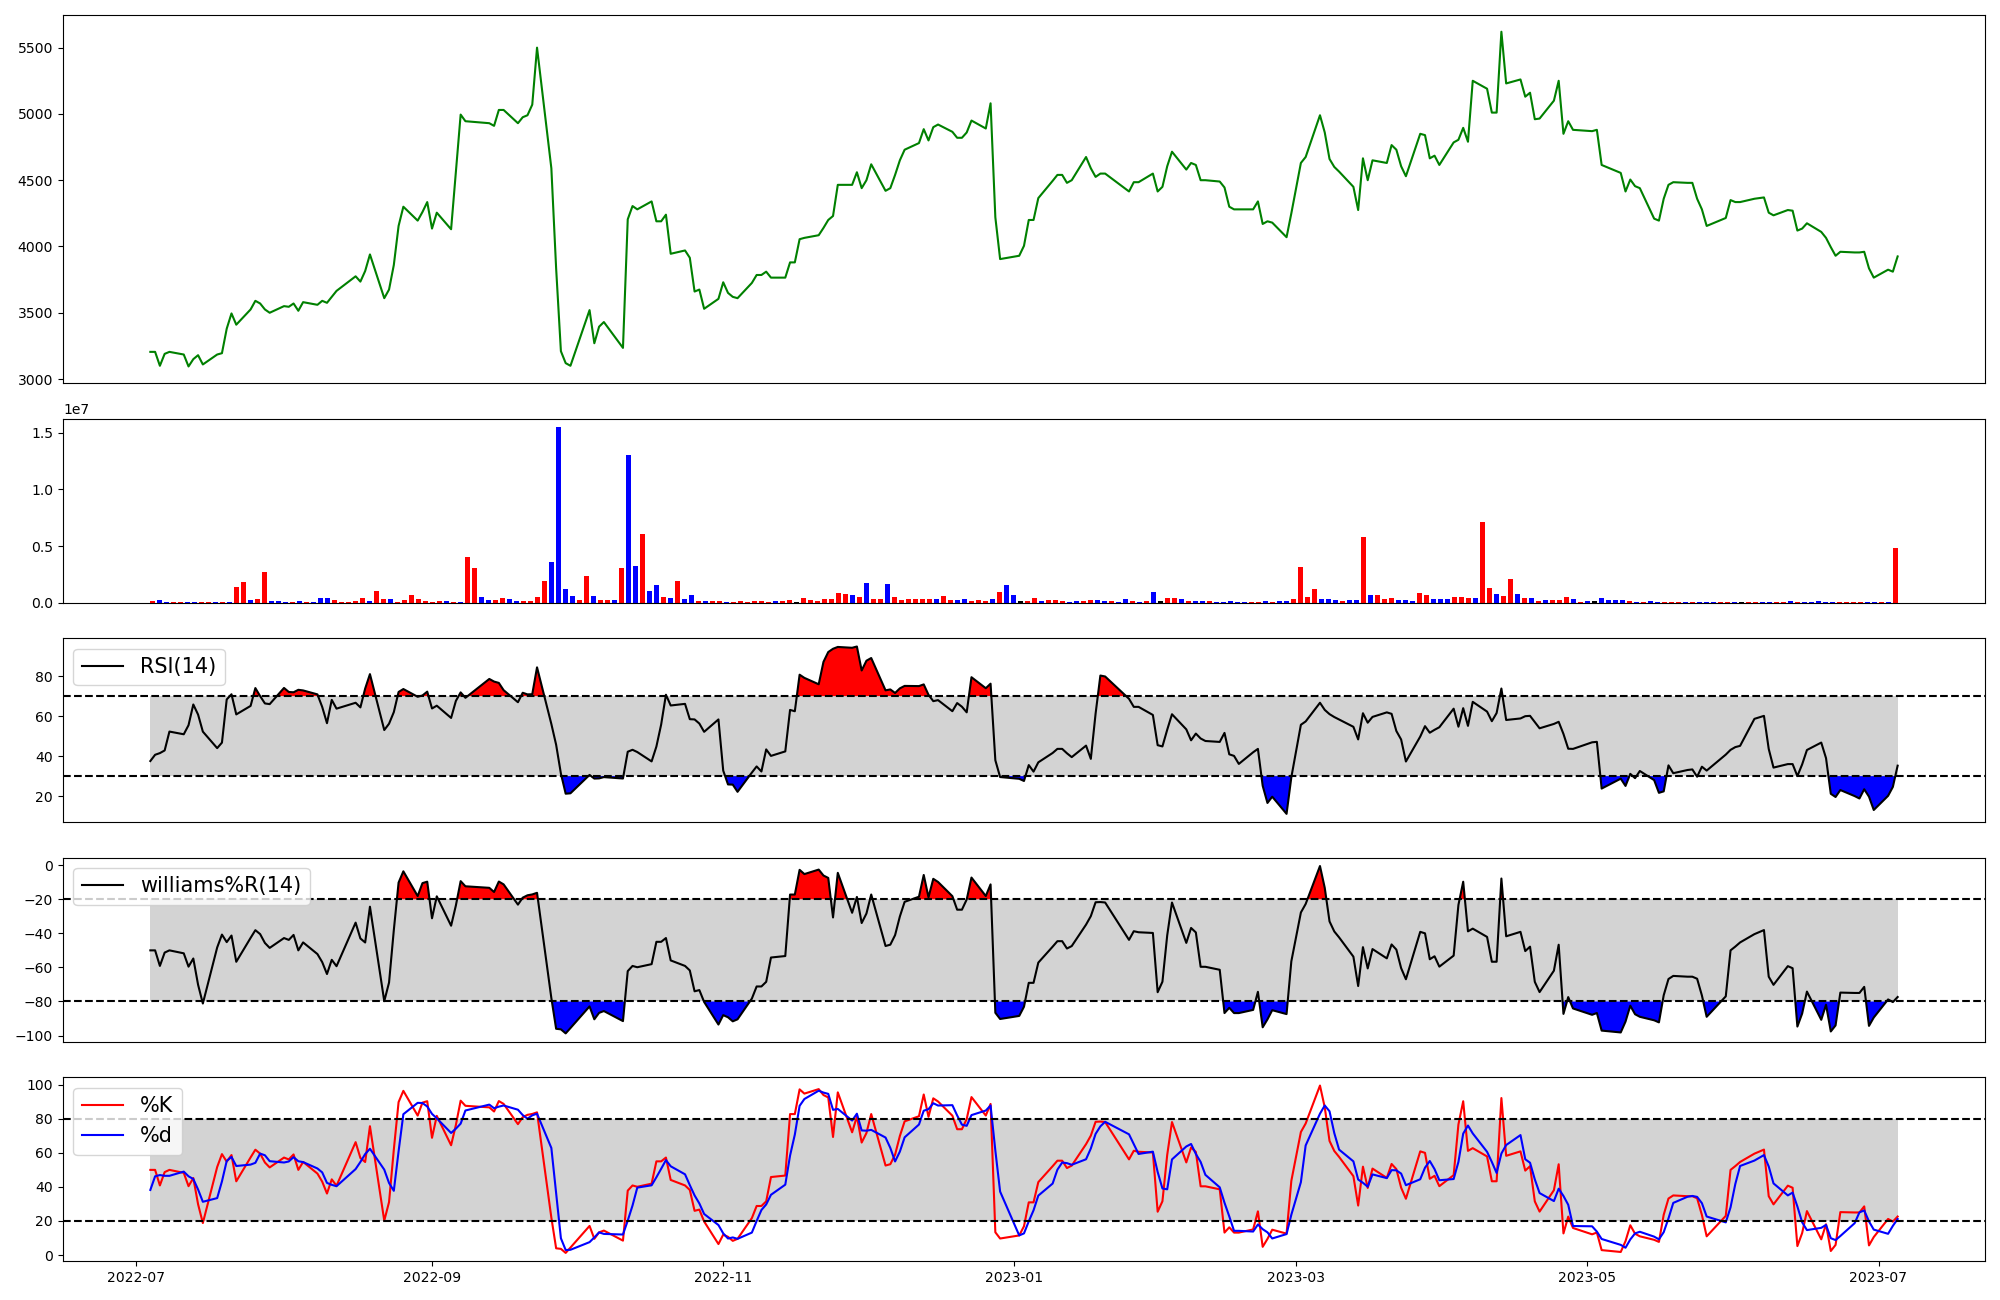Click the %K legend entry

[156, 1105]
